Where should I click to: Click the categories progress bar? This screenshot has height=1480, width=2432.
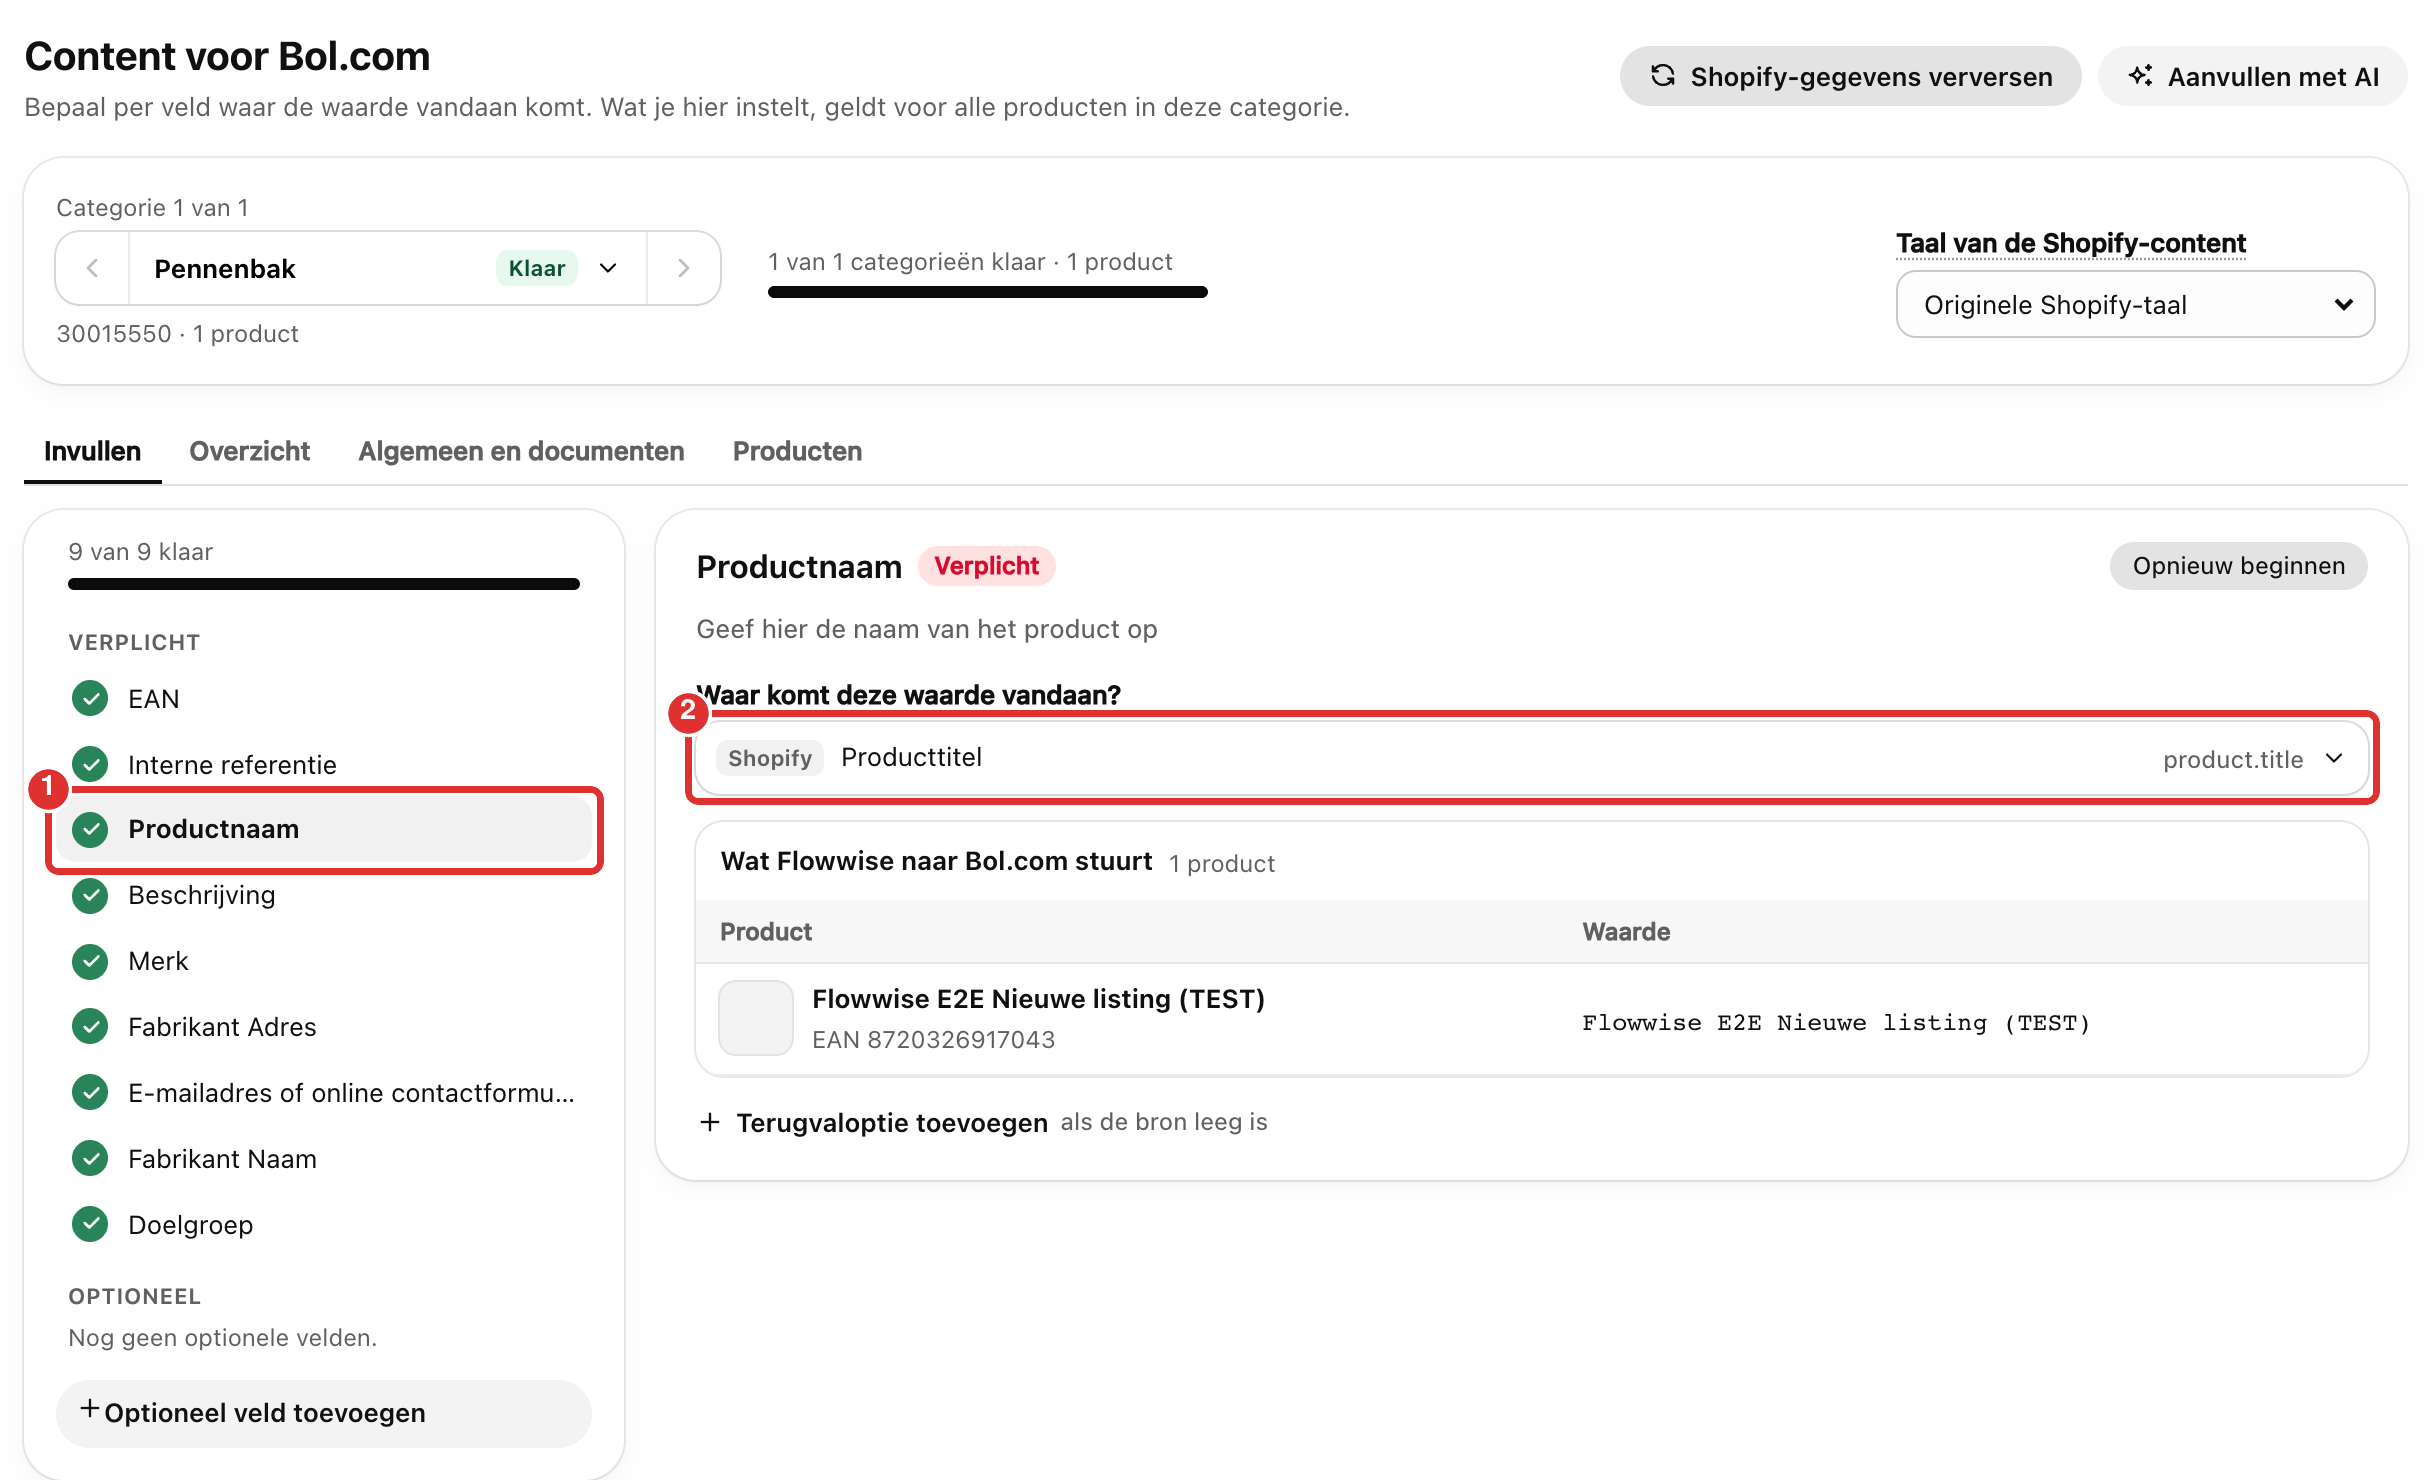pyautogui.click(x=987, y=292)
